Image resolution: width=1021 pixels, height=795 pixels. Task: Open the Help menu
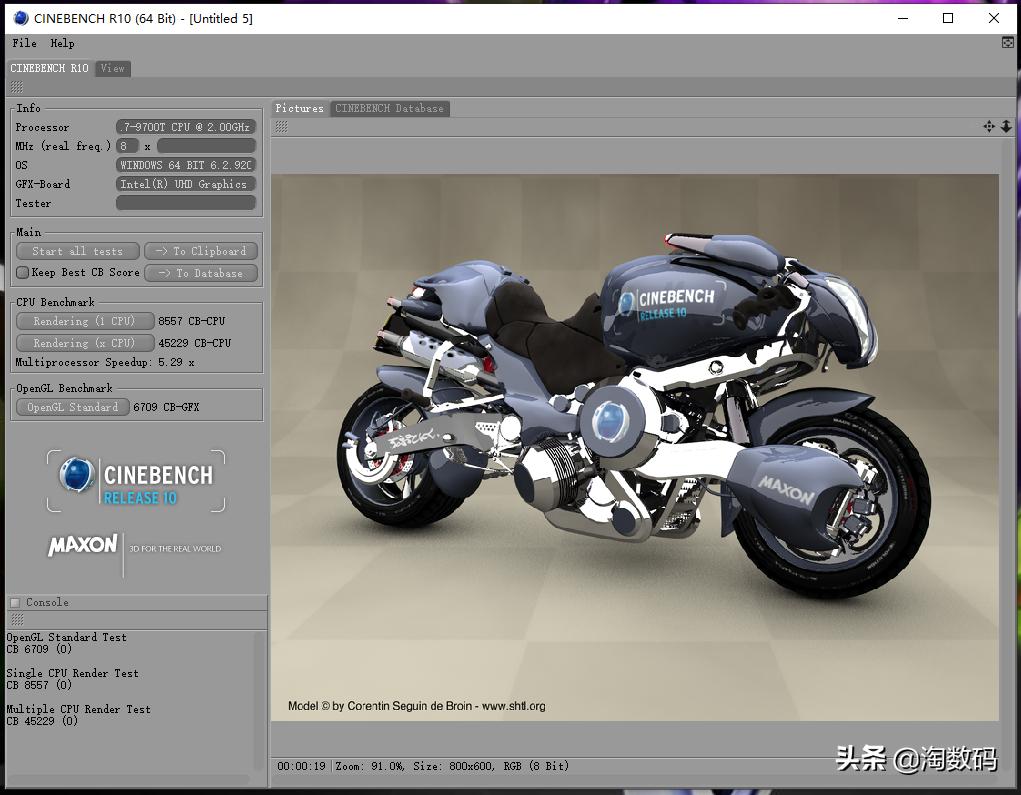[x=62, y=43]
